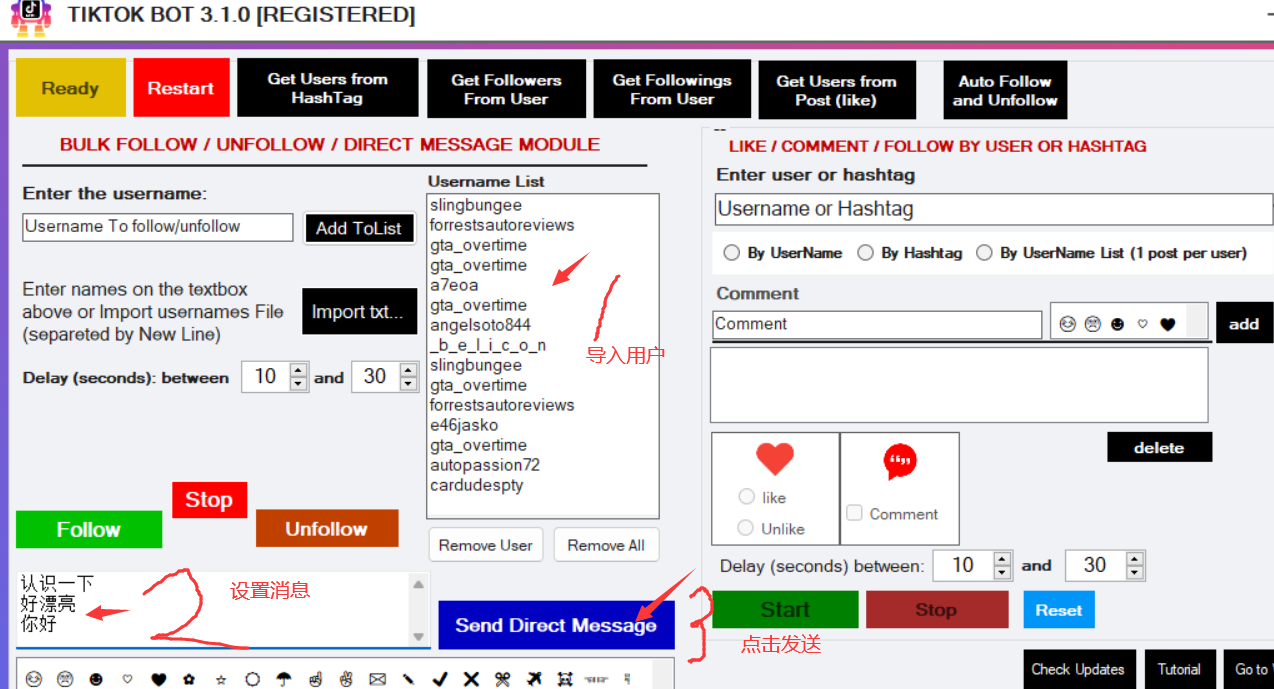Click the peace hand emoji
1274x689 pixels.
346,679
